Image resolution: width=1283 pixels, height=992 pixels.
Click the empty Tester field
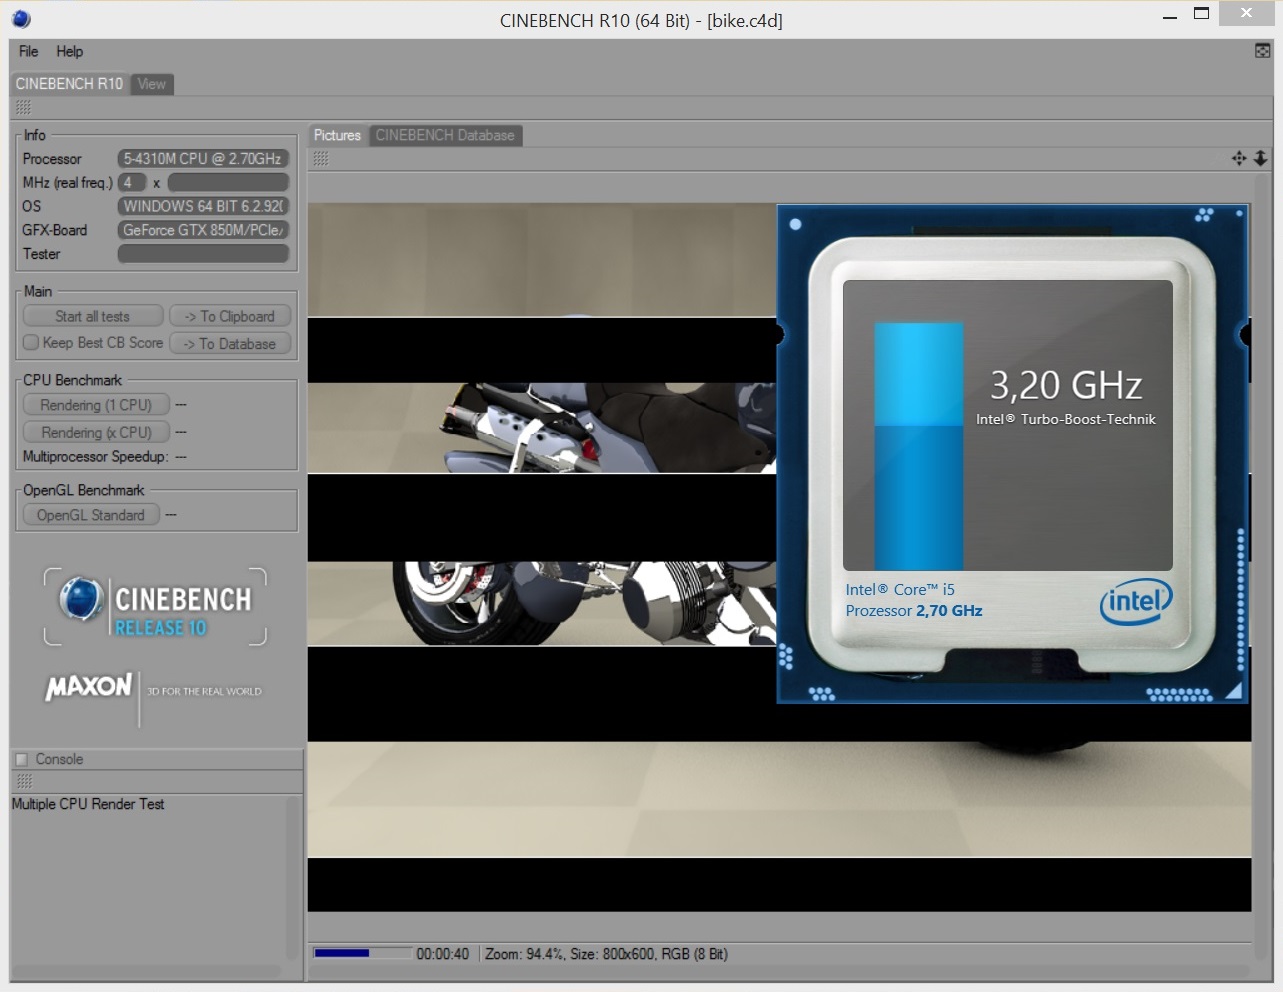pos(203,254)
